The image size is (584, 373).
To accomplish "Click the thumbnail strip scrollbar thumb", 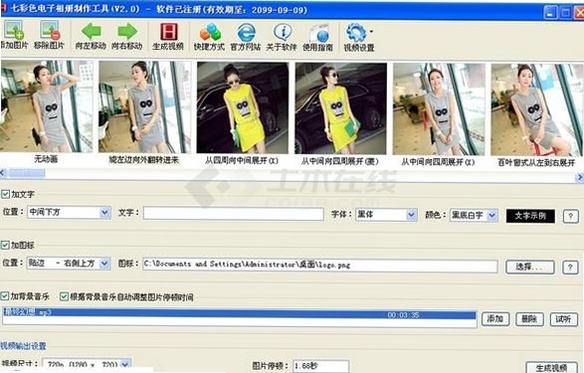I will pos(27,173).
